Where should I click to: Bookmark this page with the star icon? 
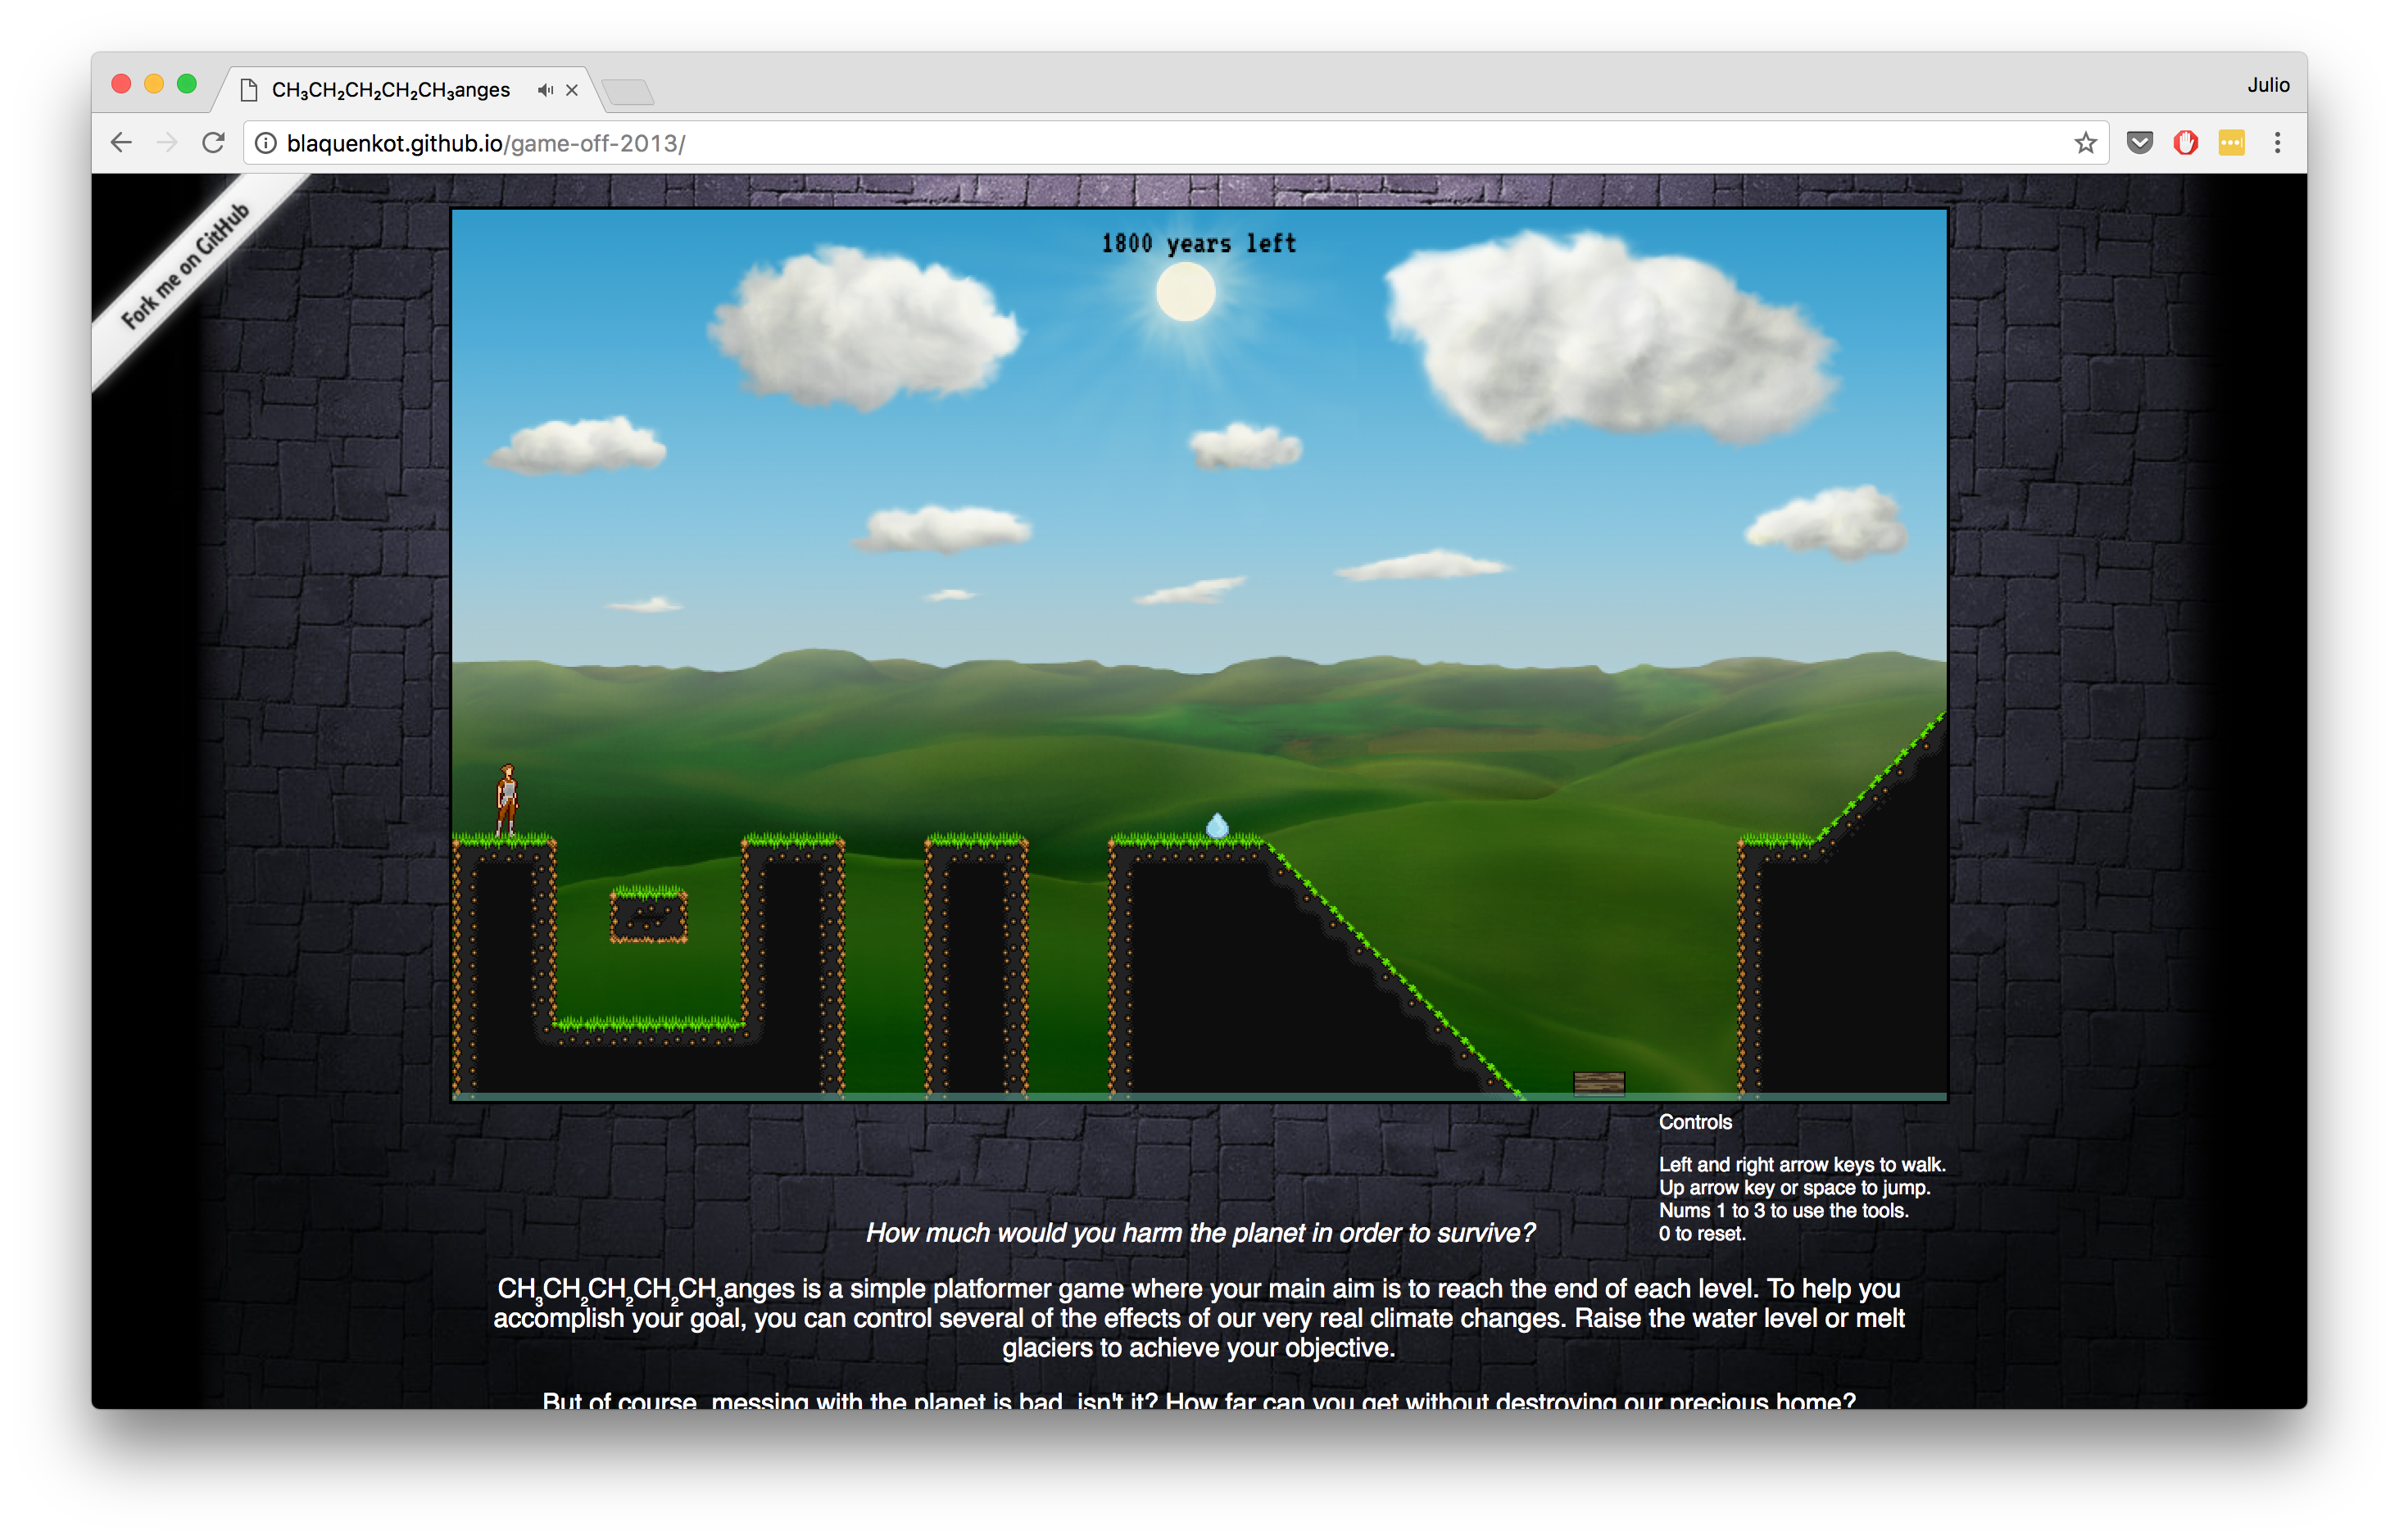[2085, 143]
